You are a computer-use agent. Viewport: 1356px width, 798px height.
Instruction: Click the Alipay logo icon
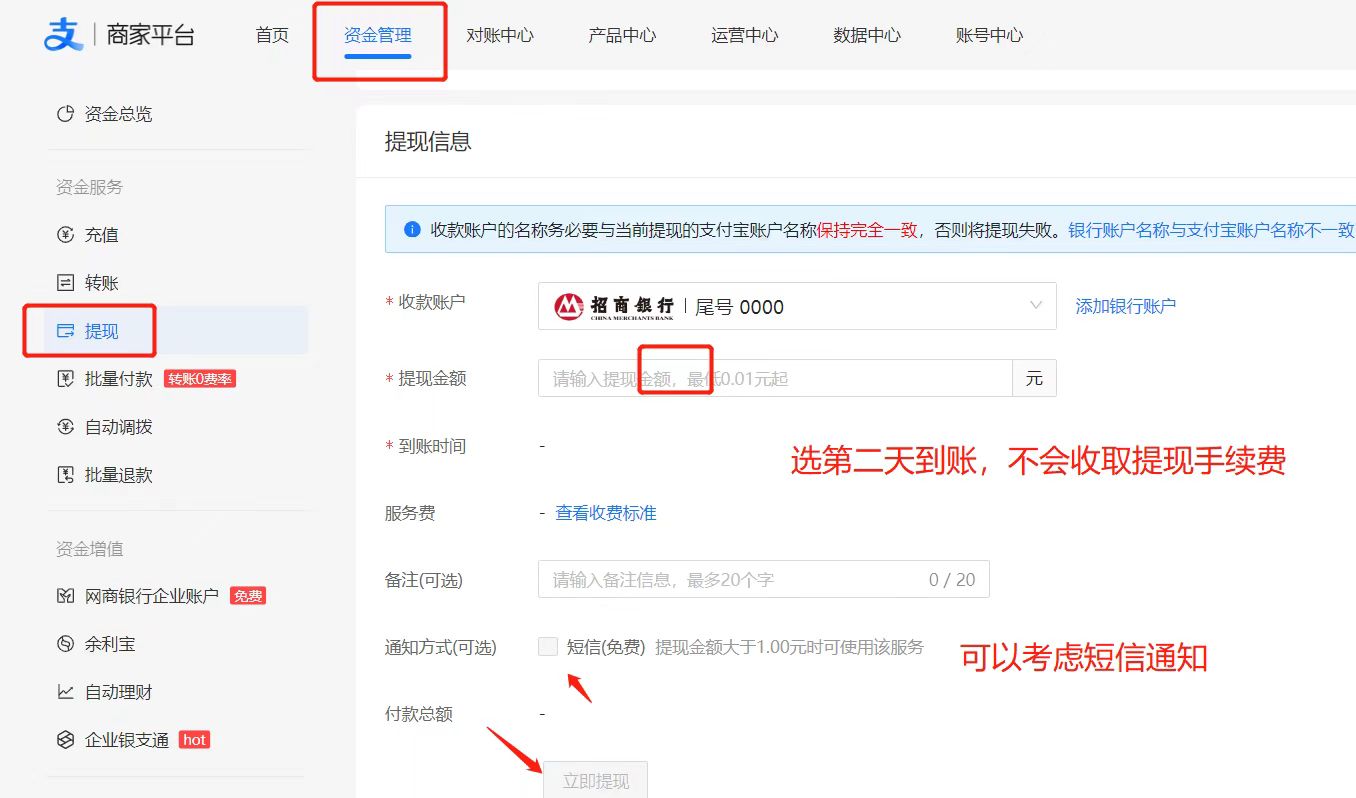64,35
